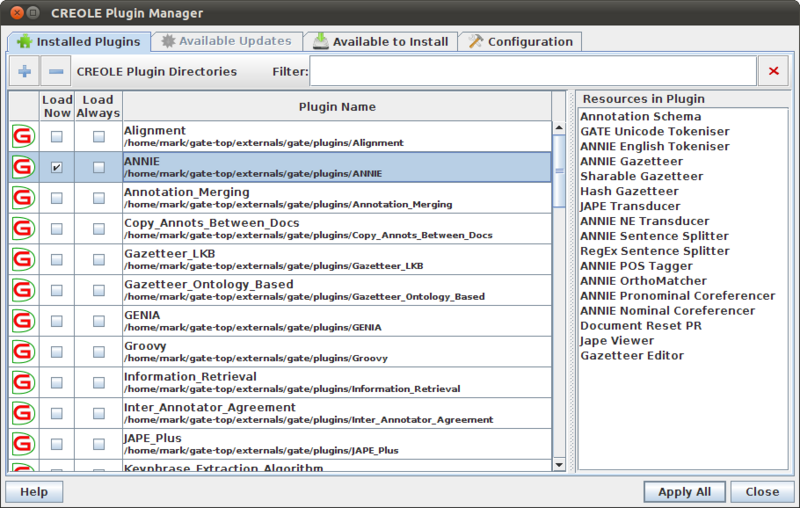Select Sharable Gazetteer resource
Screen dimensions: 800x508
point(641,176)
